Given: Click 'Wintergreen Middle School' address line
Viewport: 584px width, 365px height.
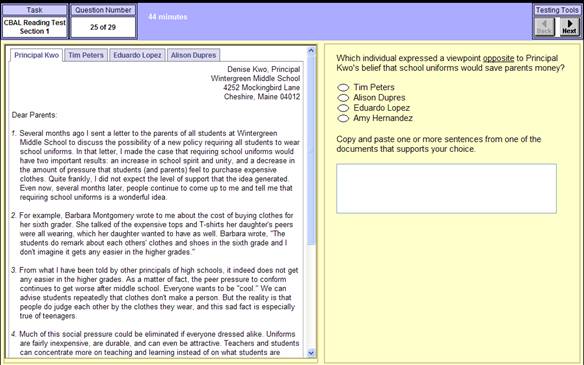Looking at the screenshot, I should (255, 78).
